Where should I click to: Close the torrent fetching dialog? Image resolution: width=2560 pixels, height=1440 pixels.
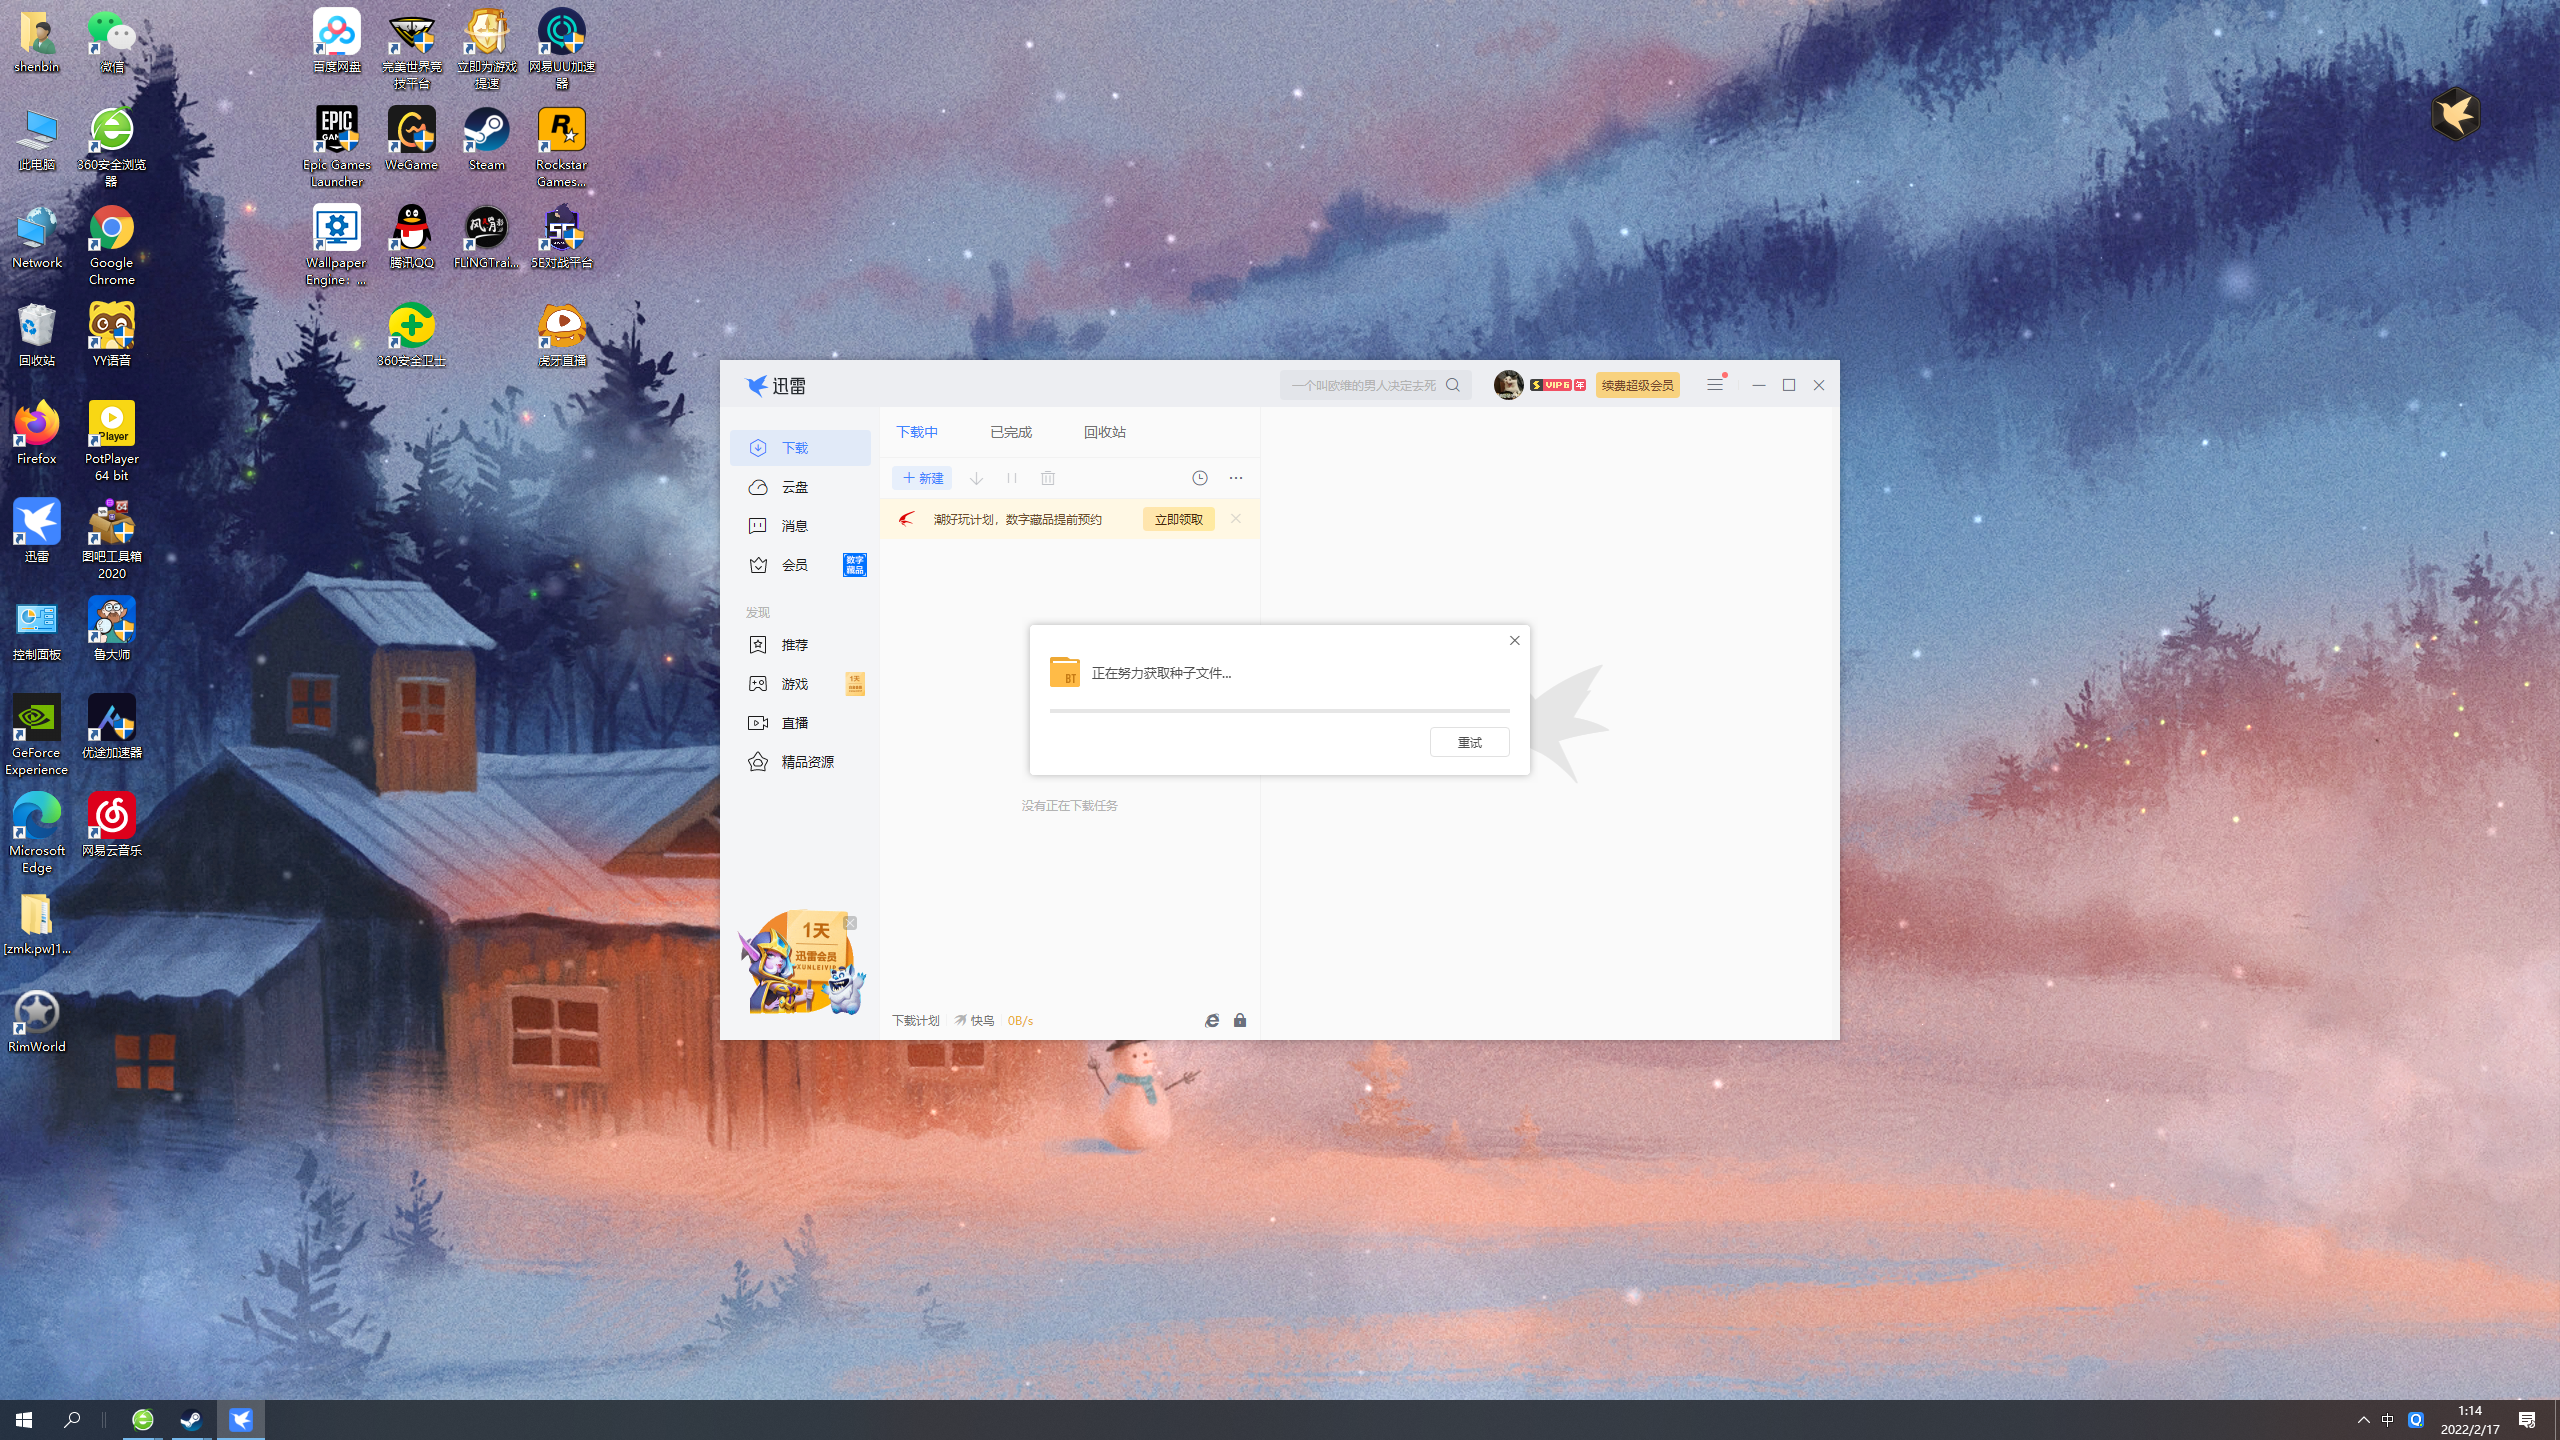pos(1514,641)
